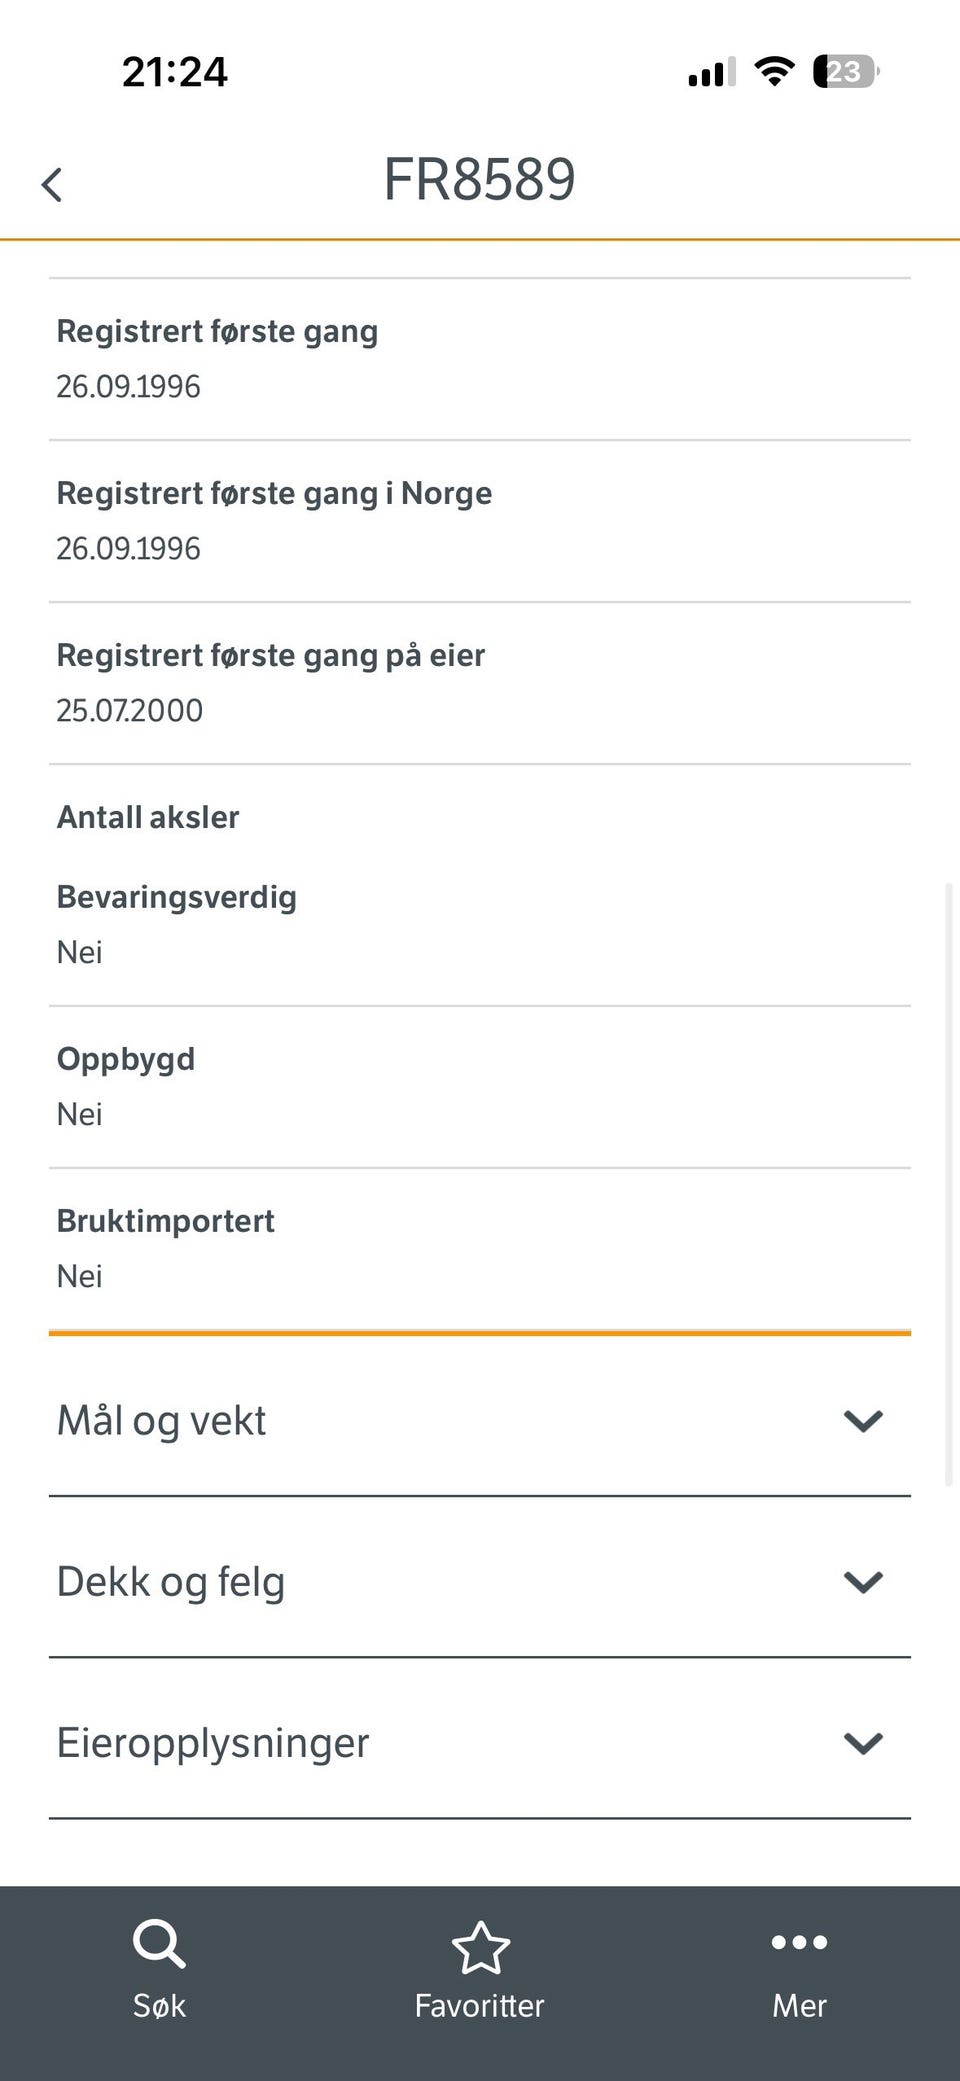The height and width of the screenshot is (2081, 960).
Task: Open the Mer tab label
Action: (799, 2005)
